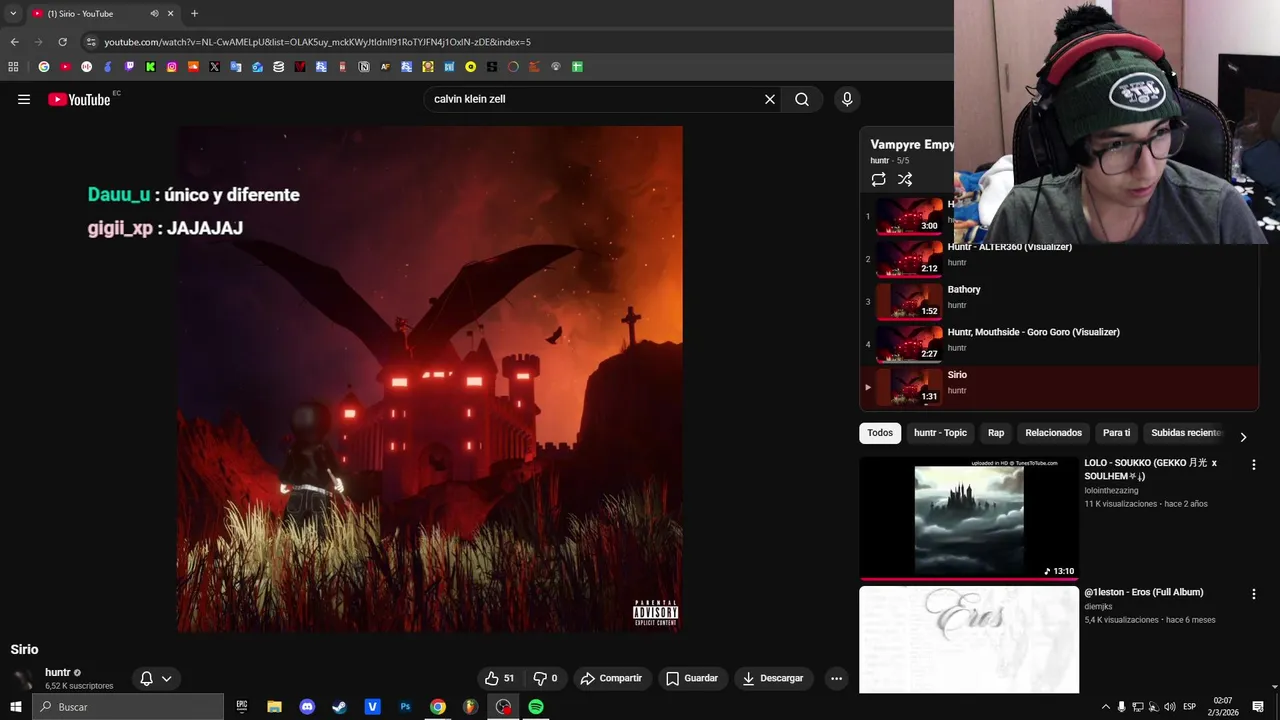
Task: Toggle shuffle on the playlist
Action: pyautogui.click(x=905, y=179)
